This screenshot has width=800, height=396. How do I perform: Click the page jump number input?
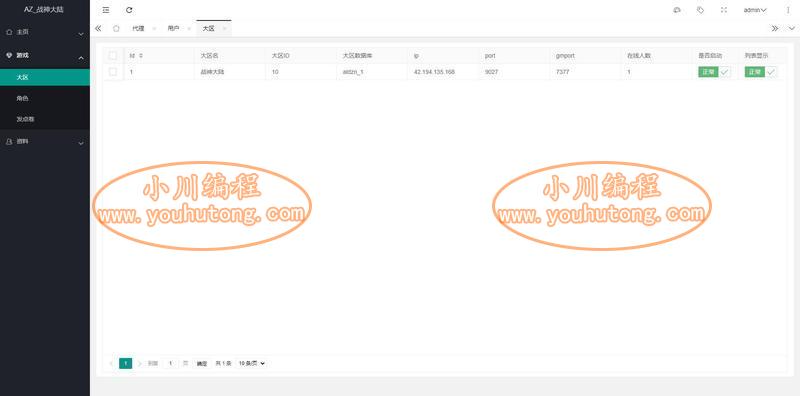(x=170, y=363)
